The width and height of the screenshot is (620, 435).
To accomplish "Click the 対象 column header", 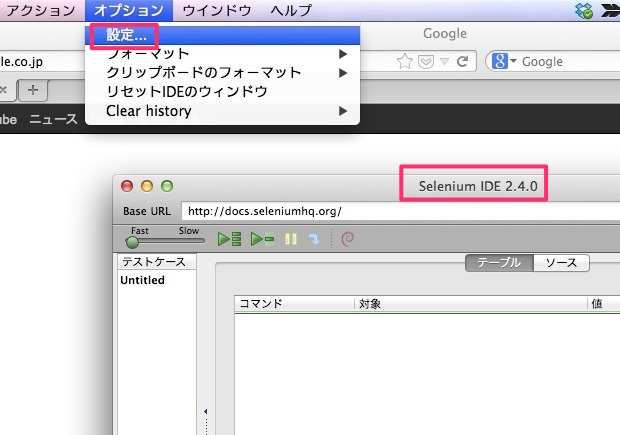I will pyautogui.click(x=471, y=304).
